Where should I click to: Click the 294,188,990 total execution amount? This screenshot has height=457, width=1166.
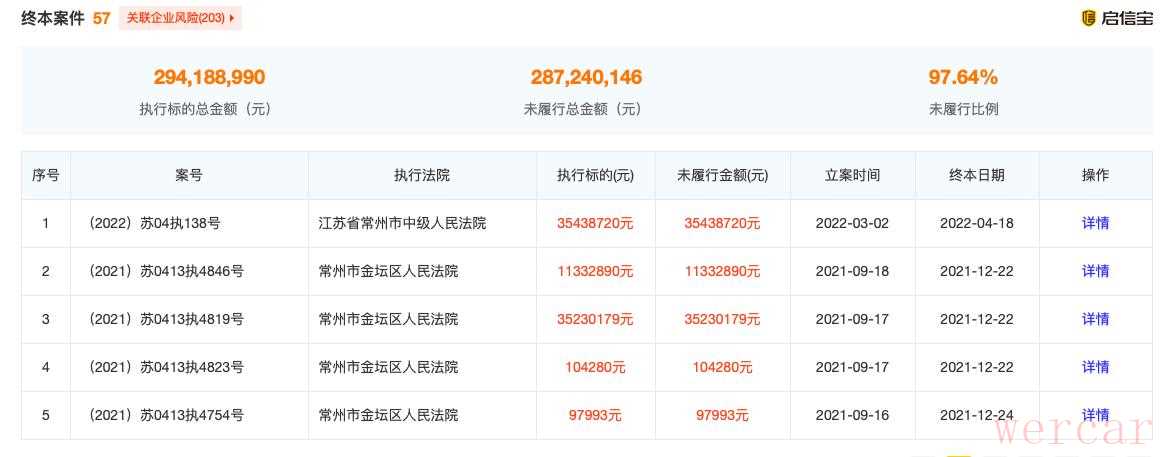pyautogui.click(x=209, y=77)
